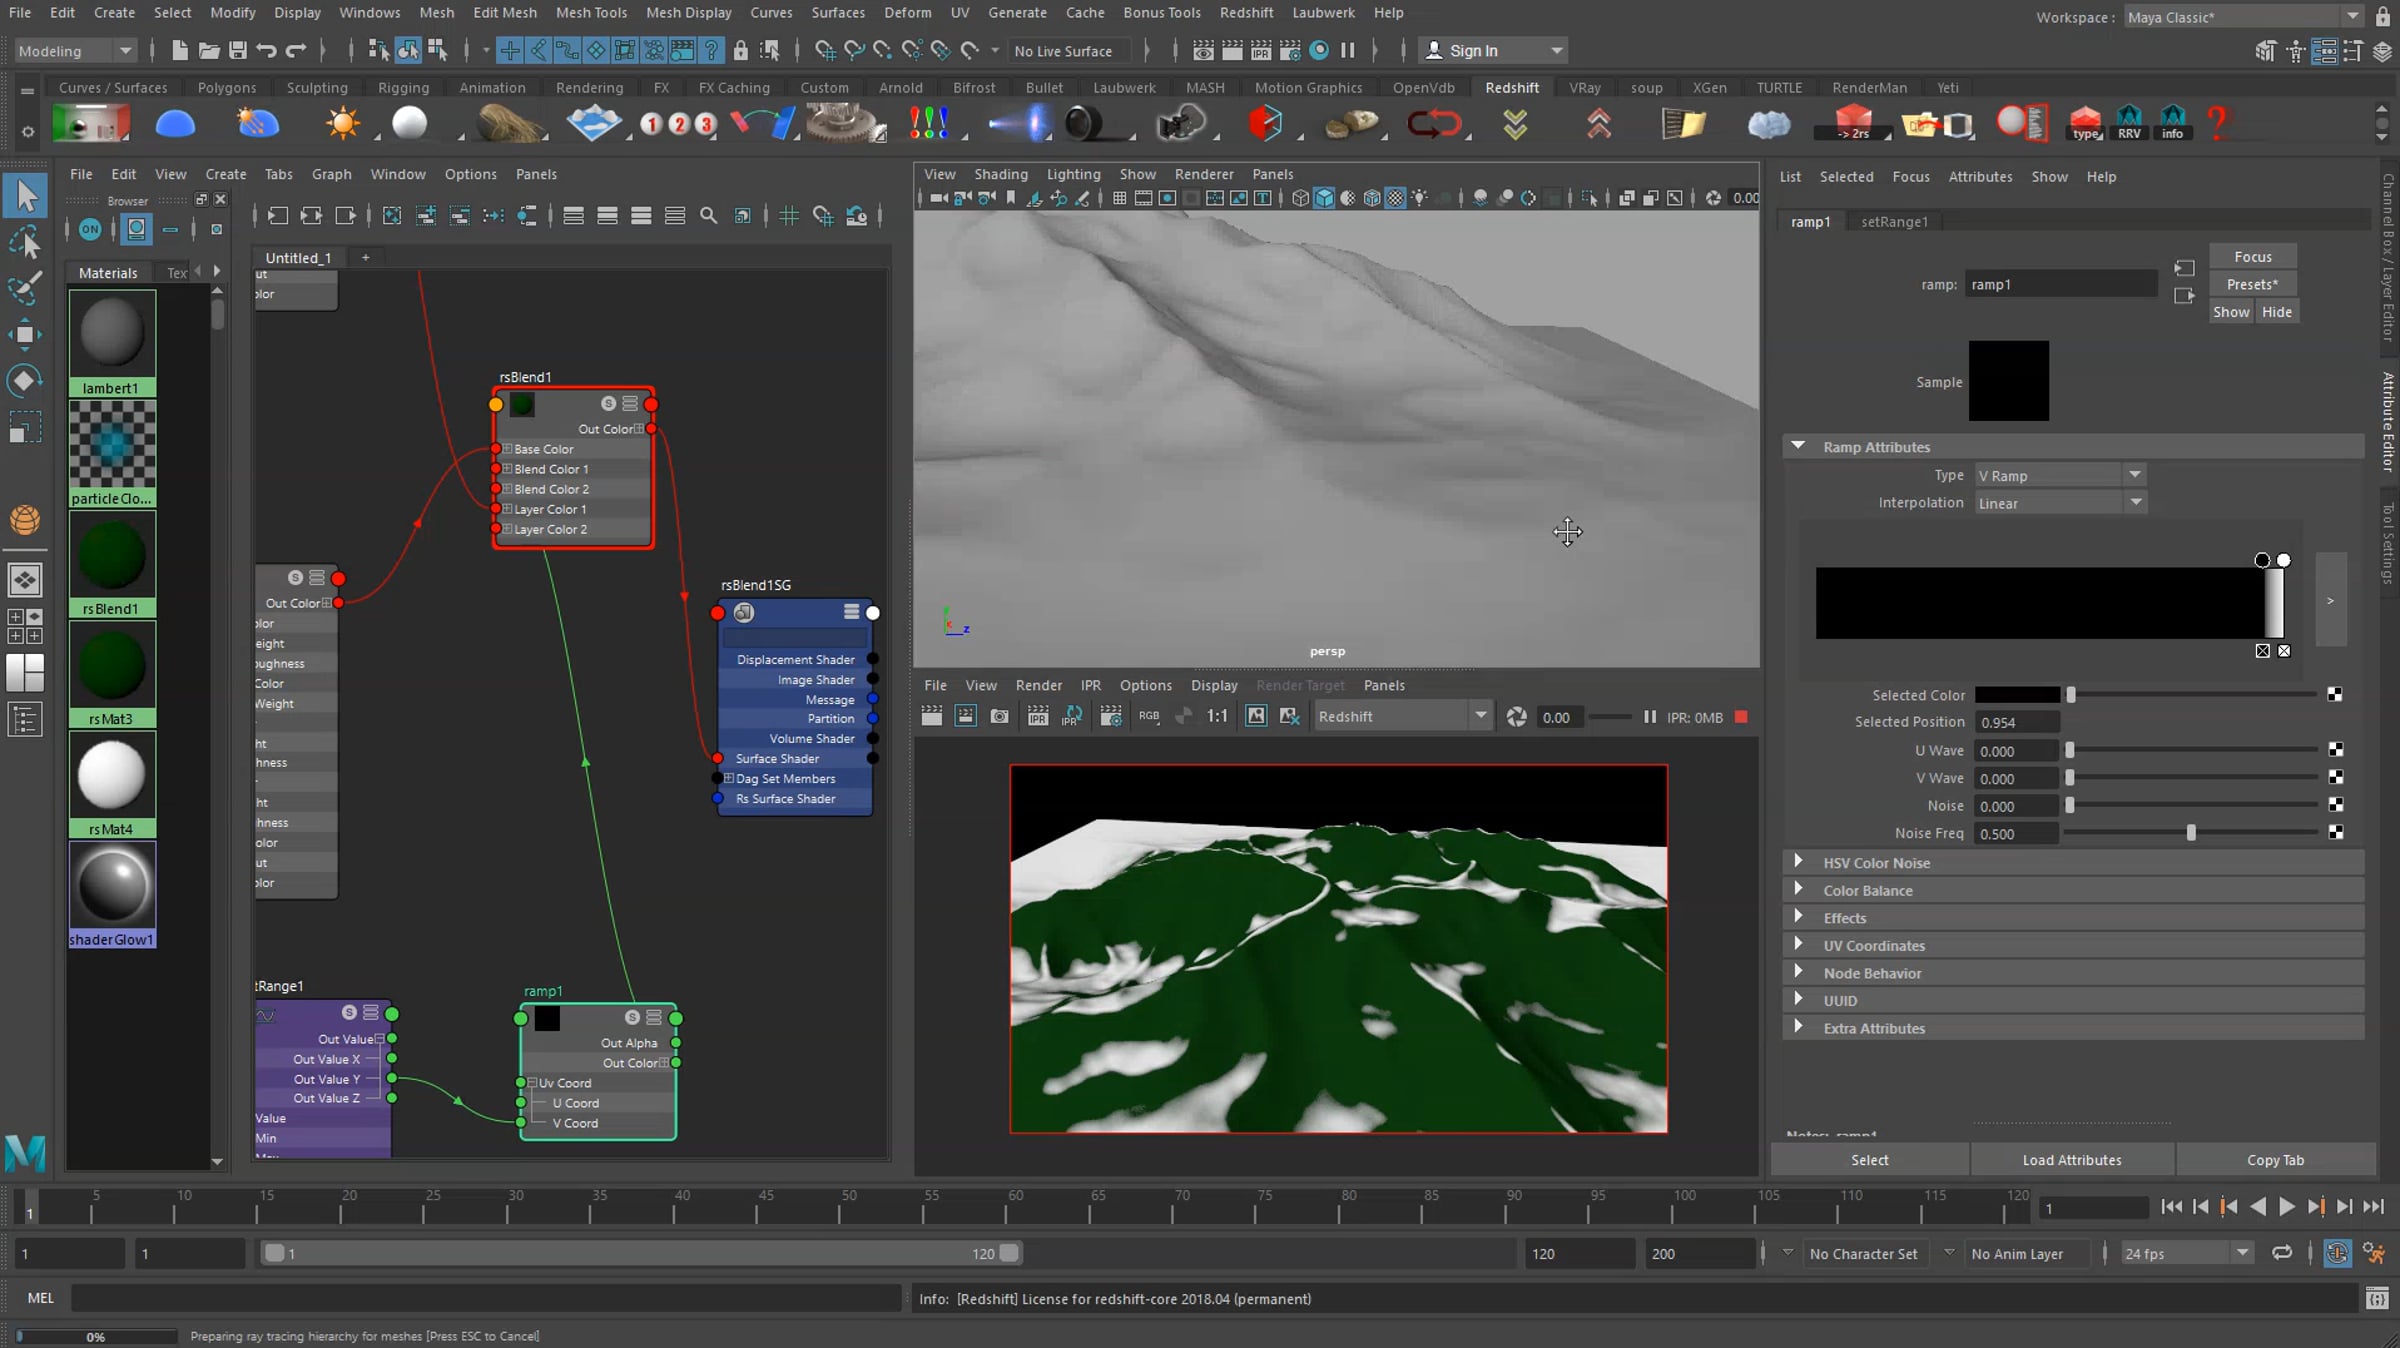The width and height of the screenshot is (2400, 1348).
Task: Click the Rotate tool icon in toolbox
Action: (25, 380)
